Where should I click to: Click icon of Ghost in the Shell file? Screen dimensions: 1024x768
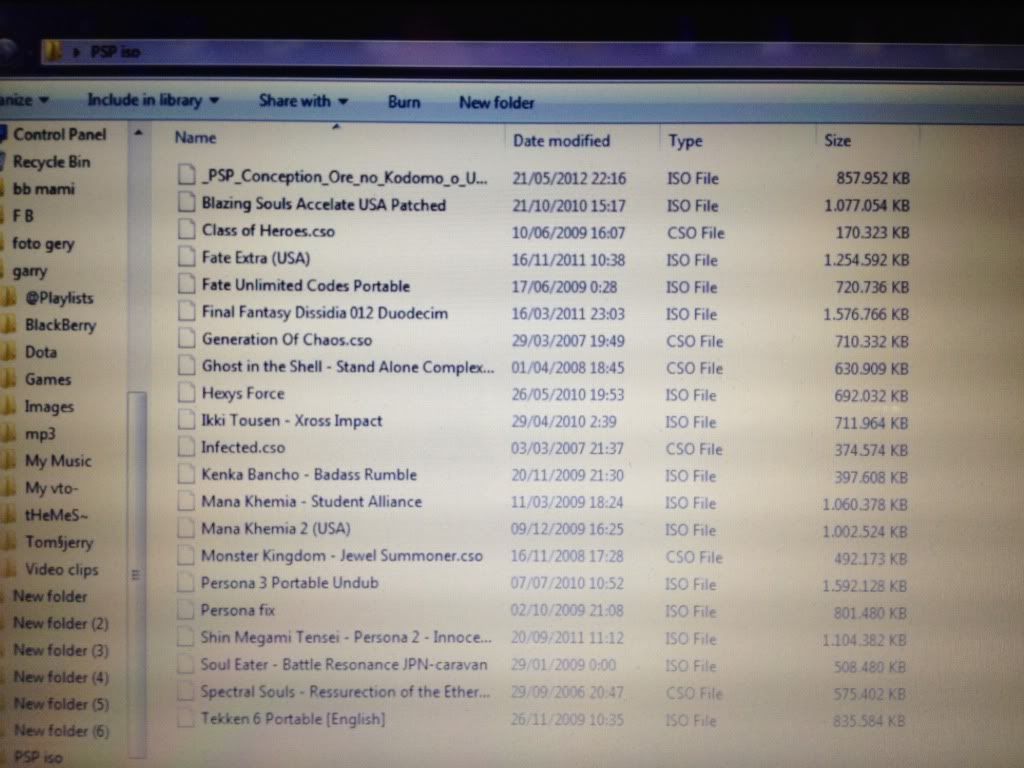point(187,365)
